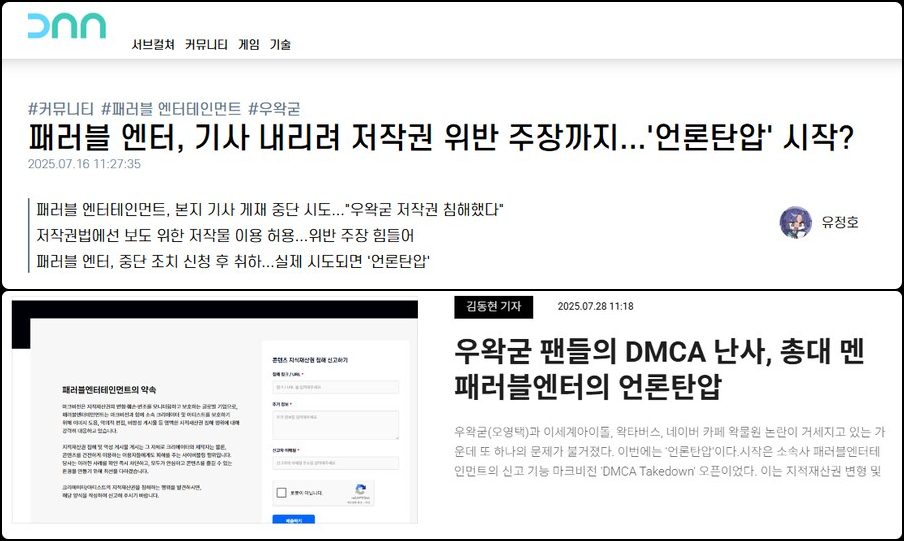Viewport: 904px width, 541px height.
Task: Go to the 게임 menu section
Action: [x=249, y=45]
